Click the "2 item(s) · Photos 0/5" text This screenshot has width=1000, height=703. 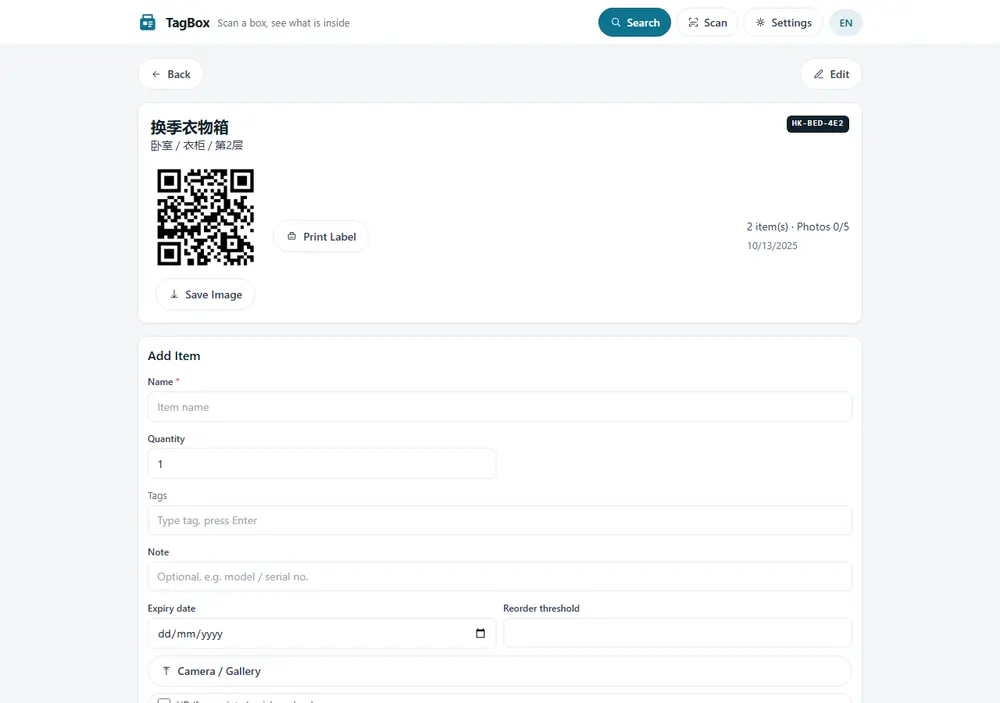coord(797,226)
